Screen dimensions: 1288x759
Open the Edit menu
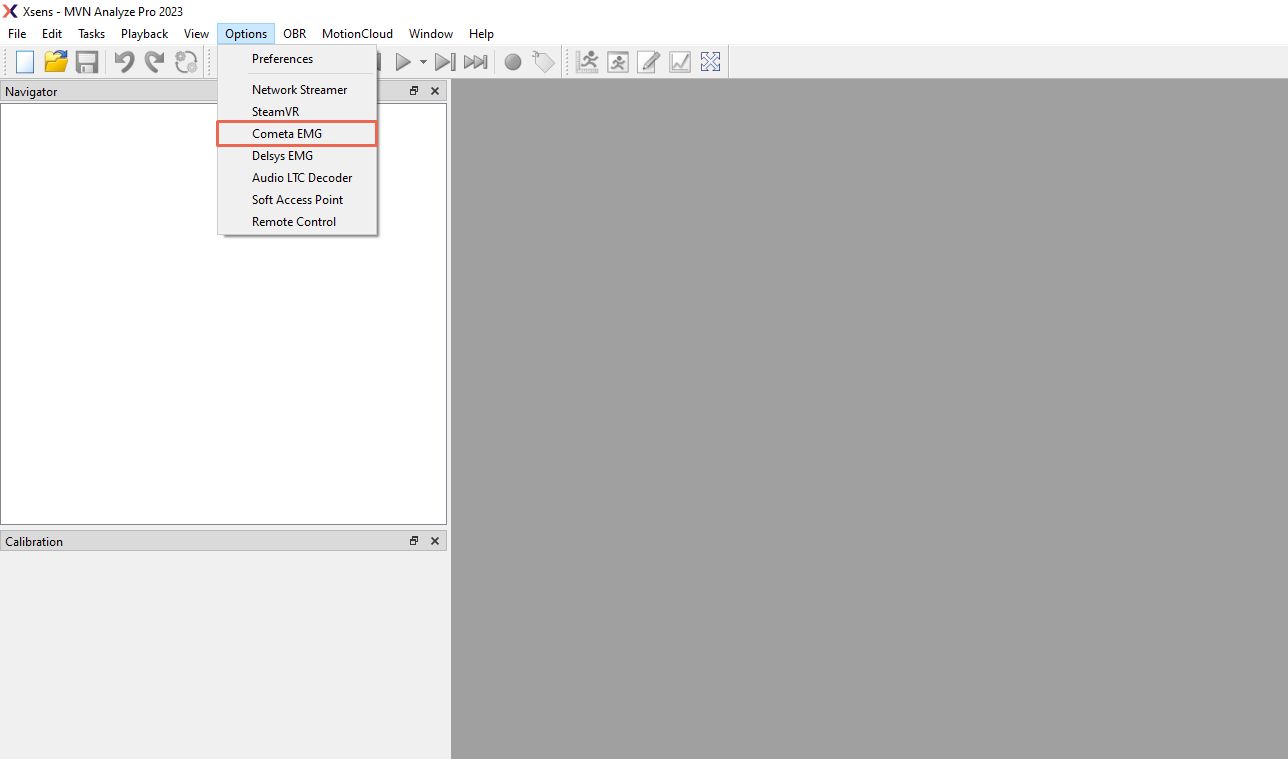[52, 34]
